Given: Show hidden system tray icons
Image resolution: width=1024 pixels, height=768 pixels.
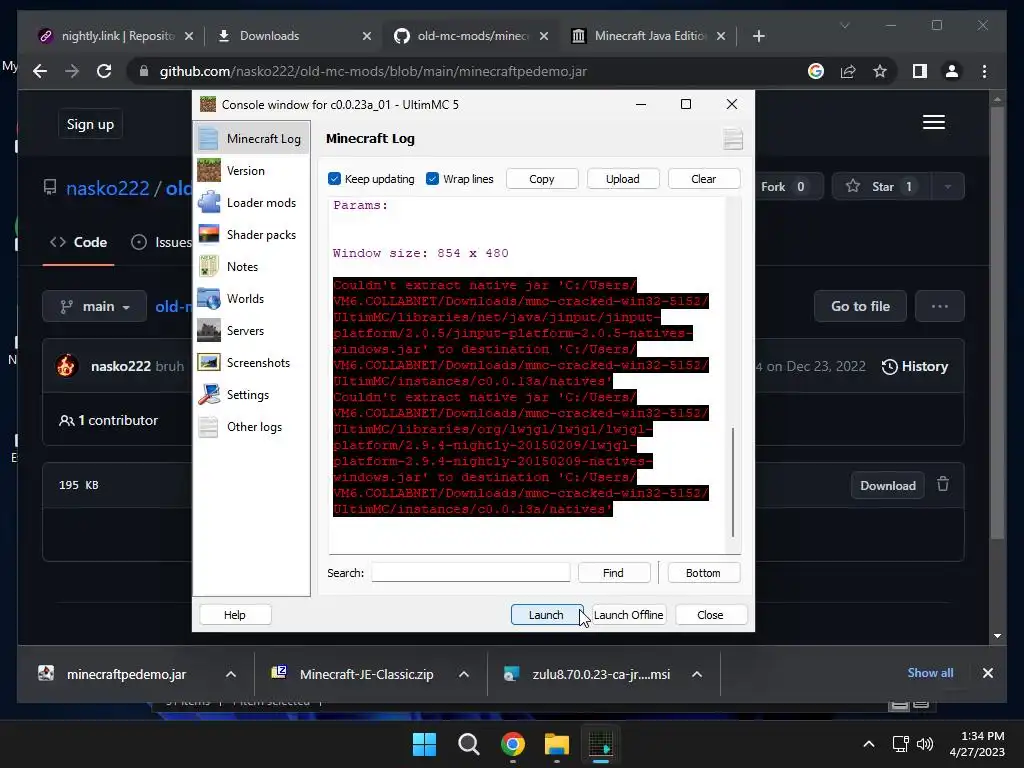Looking at the screenshot, I should (x=869, y=744).
